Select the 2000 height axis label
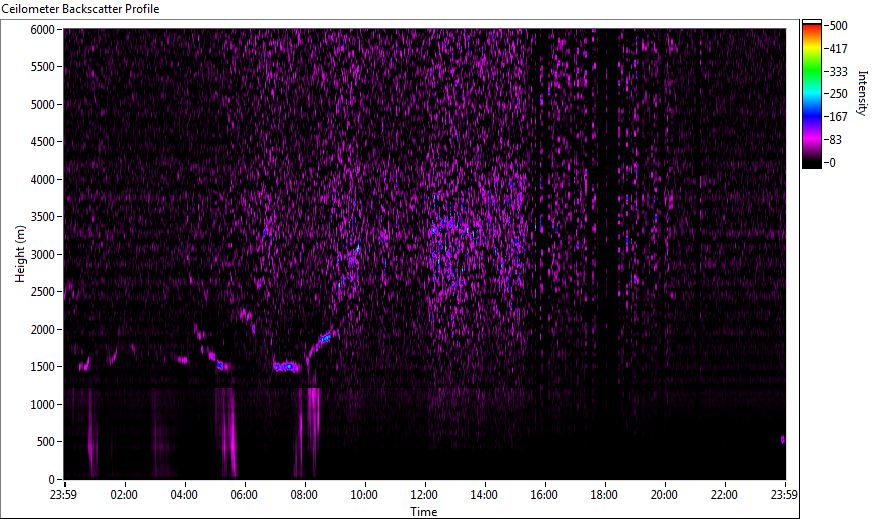 pyautogui.click(x=42, y=330)
